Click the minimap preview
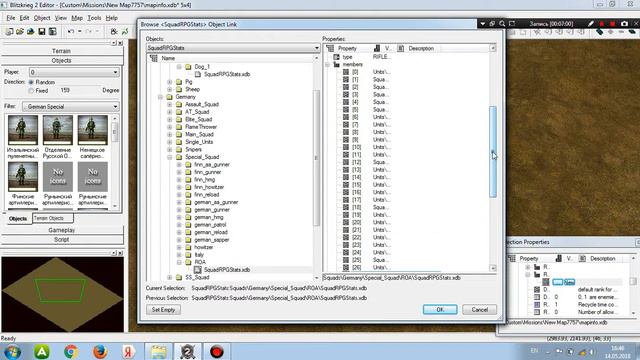Image resolution: width=640 pixels, height=360 pixels. (62, 294)
